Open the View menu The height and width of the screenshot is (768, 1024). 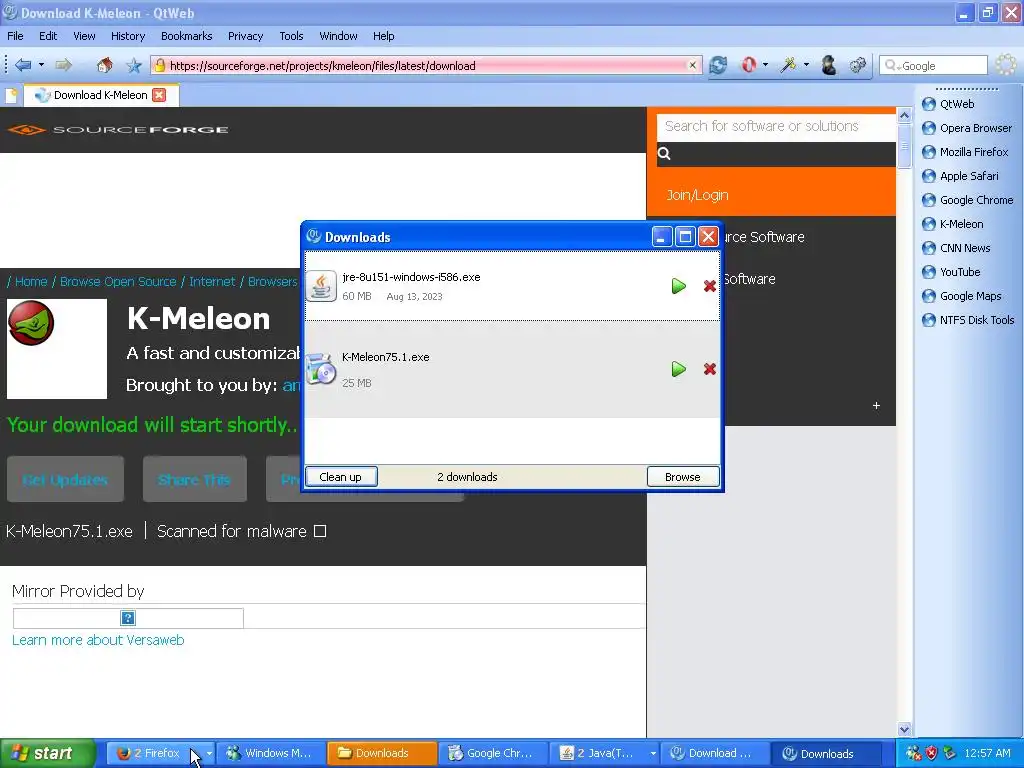click(x=84, y=36)
